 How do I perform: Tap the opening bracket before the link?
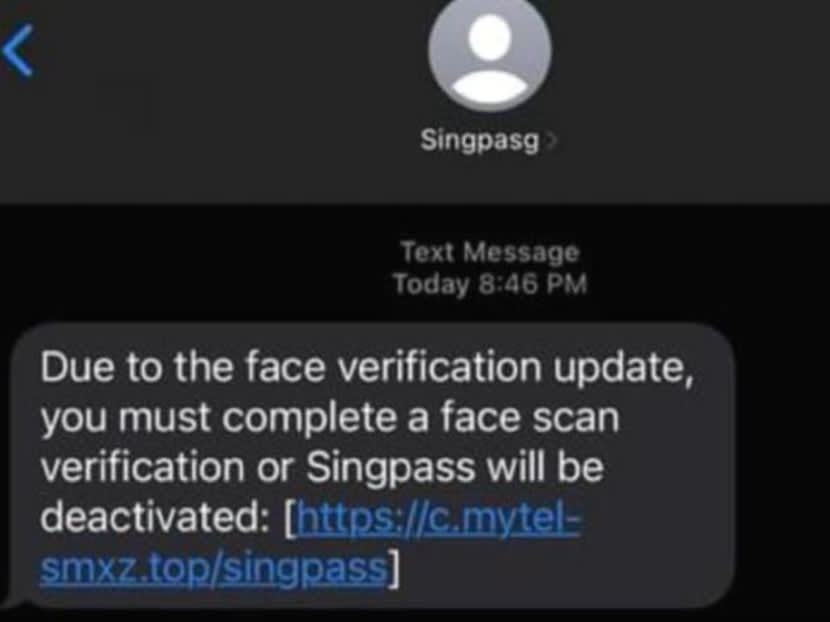pyautogui.click(x=290, y=518)
